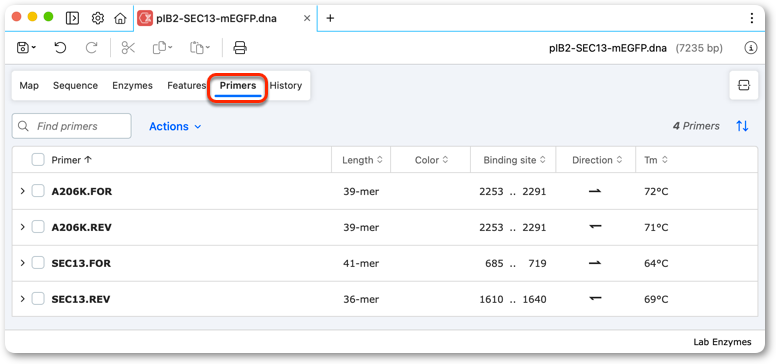
Task: Open the save options dropdown arrow
Action: 34,48
